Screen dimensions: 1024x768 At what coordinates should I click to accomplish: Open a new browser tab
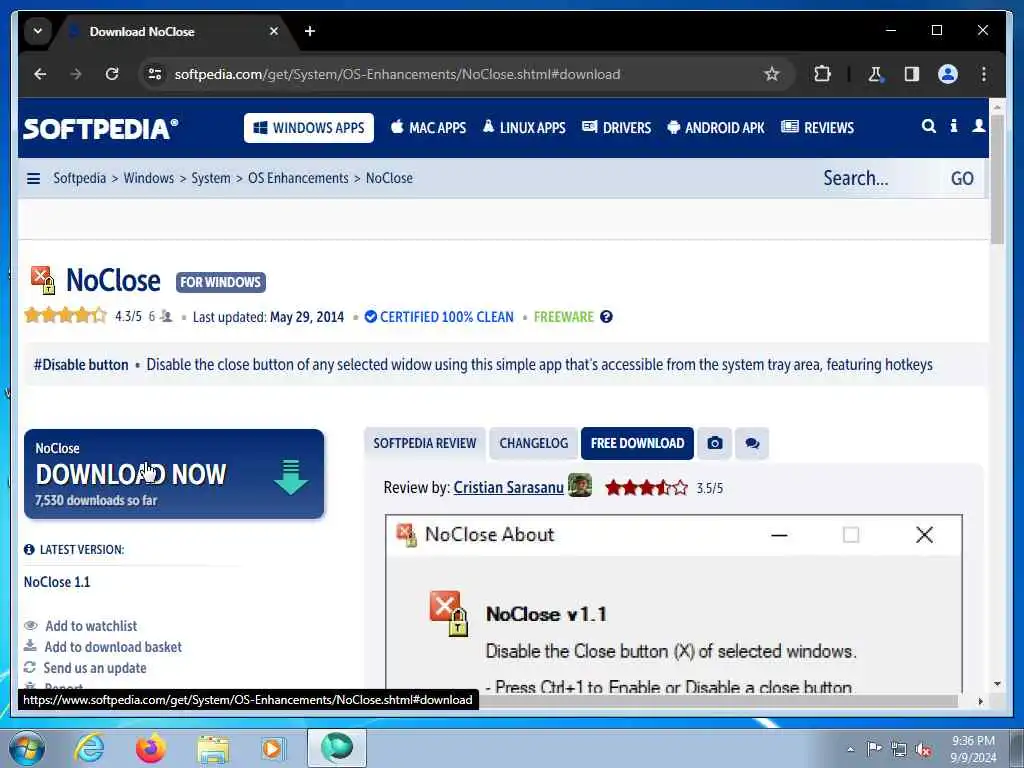pos(310,31)
